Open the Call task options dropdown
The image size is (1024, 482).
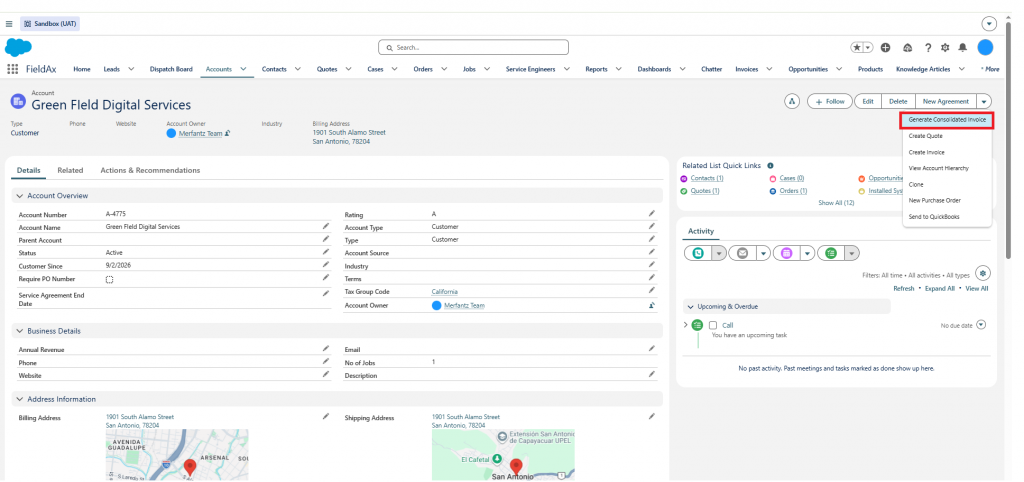tap(980, 325)
